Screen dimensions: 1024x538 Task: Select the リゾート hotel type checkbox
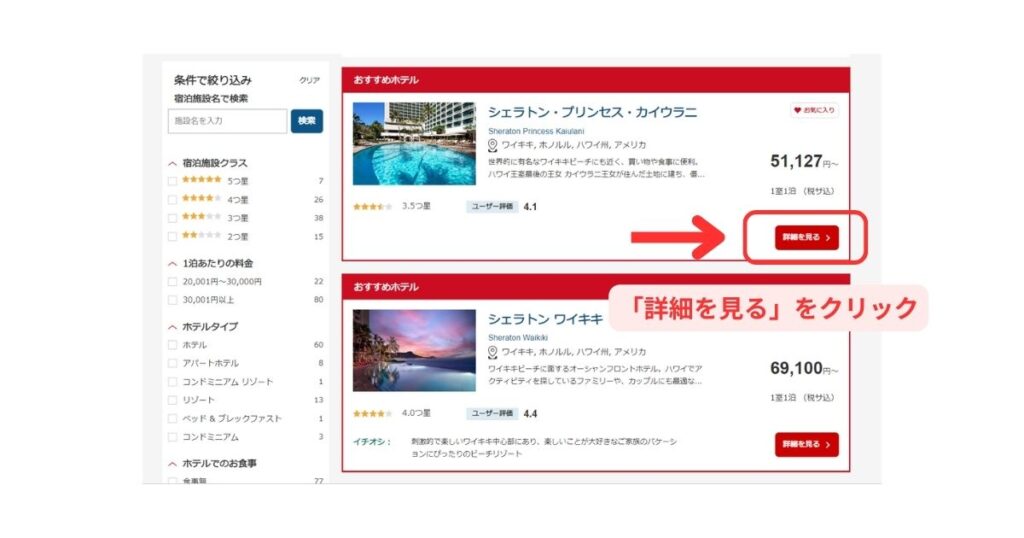[x=173, y=400]
